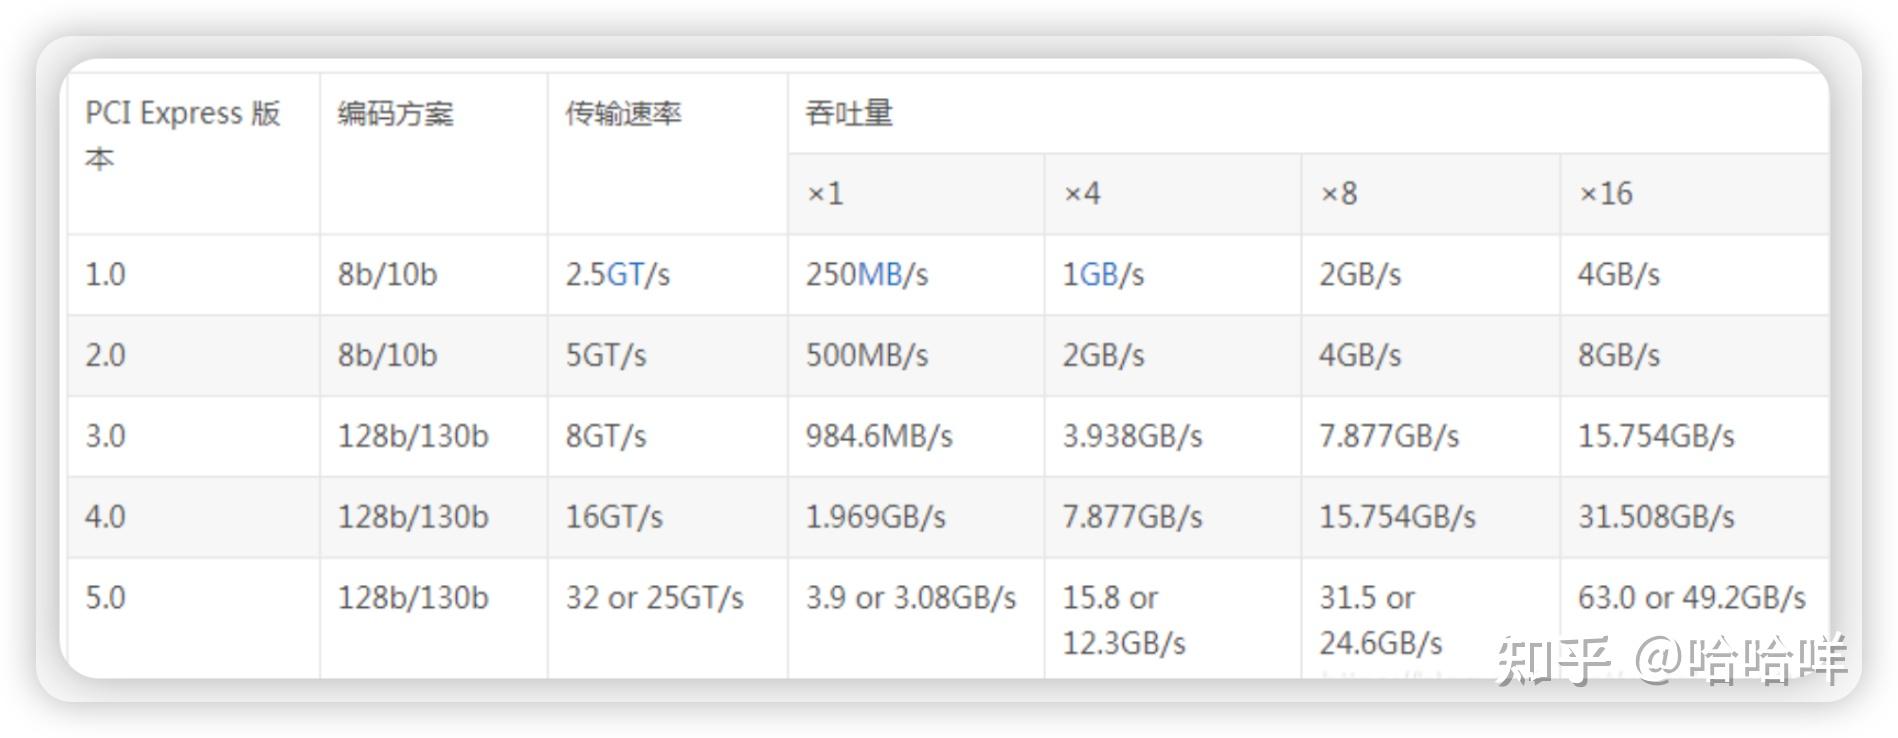The width and height of the screenshot is (1898, 738).
Task: Open the blue MB link in 250MB/s
Action: [x=880, y=275]
